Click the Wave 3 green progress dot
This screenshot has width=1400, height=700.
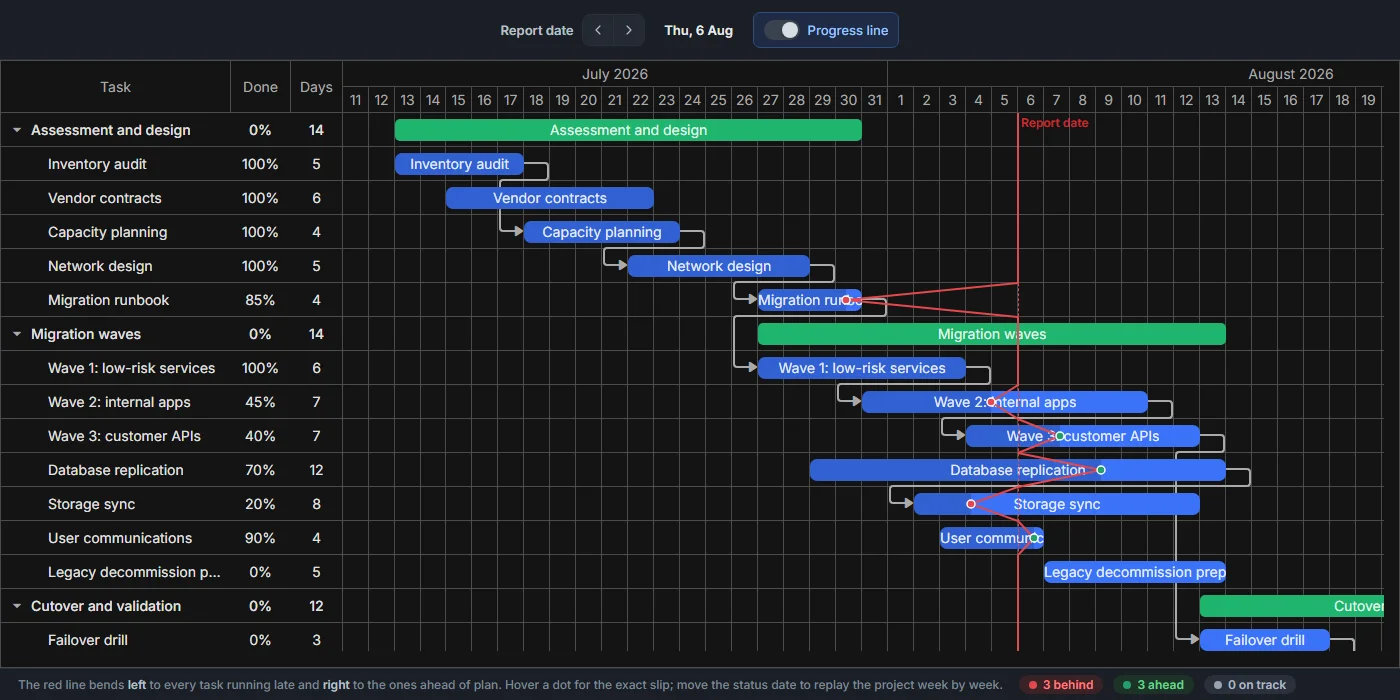point(1060,436)
